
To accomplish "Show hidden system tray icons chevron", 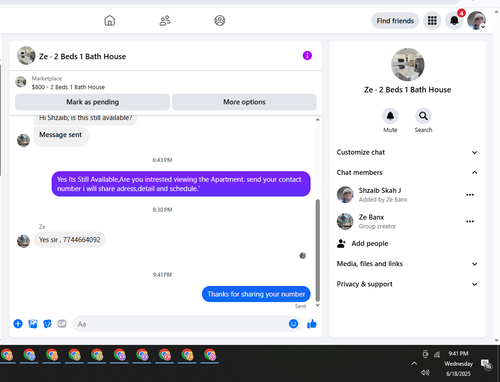I will click(414, 363).
